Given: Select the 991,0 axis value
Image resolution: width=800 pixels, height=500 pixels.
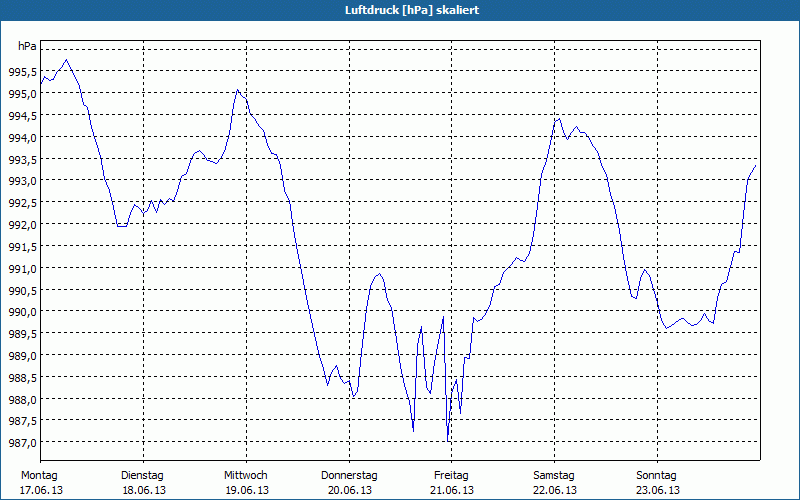Looking at the screenshot, I should (22, 268).
